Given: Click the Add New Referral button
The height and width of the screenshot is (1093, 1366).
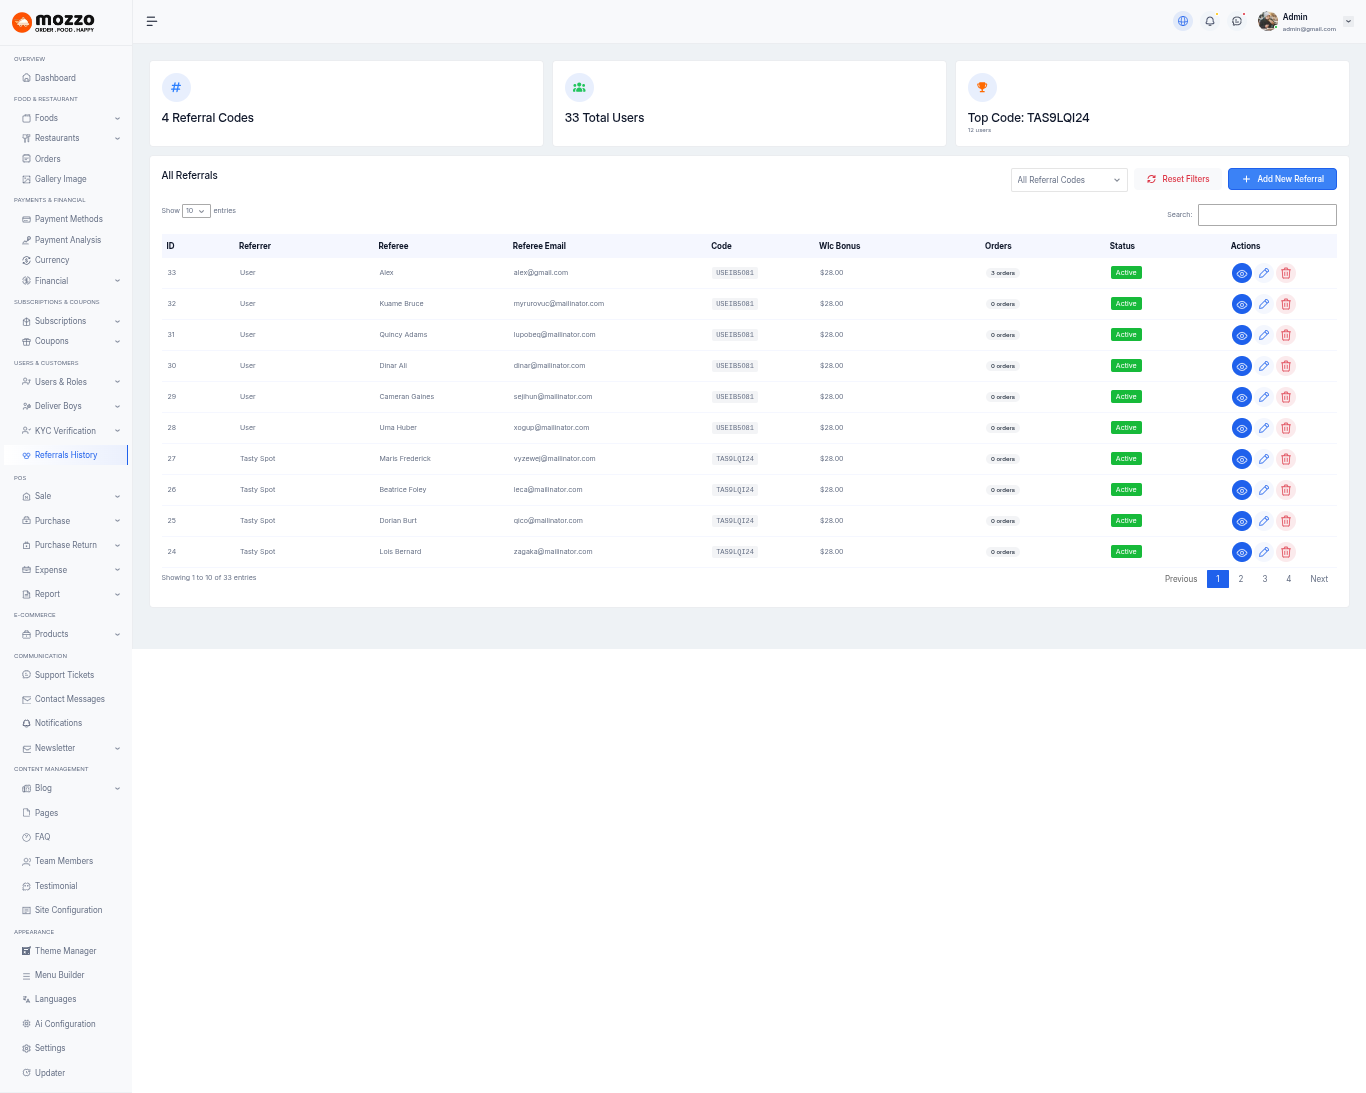Looking at the screenshot, I should pyautogui.click(x=1282, y=179).
